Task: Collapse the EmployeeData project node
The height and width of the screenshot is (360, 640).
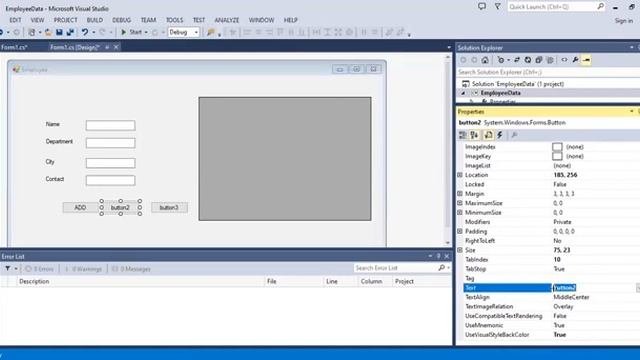Action: 463,93
